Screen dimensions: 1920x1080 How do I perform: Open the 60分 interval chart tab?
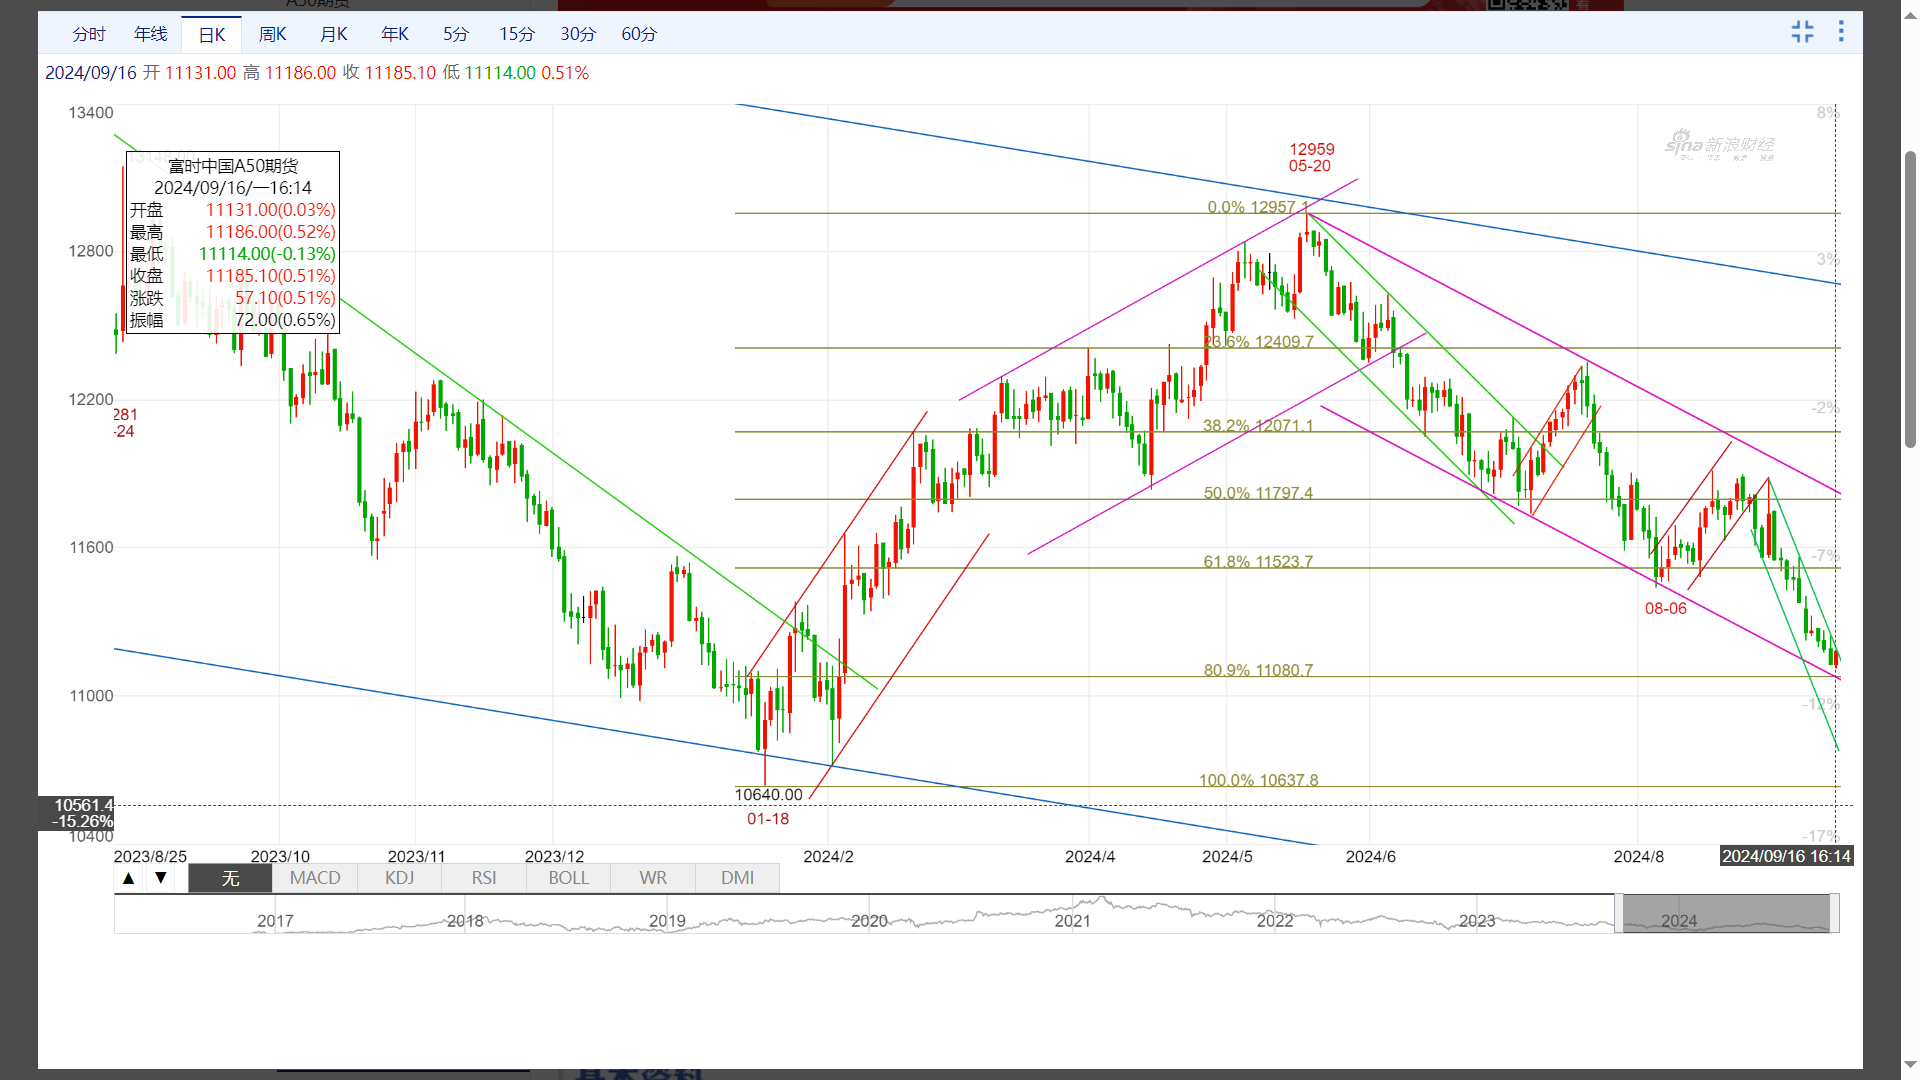pos(639,34)
